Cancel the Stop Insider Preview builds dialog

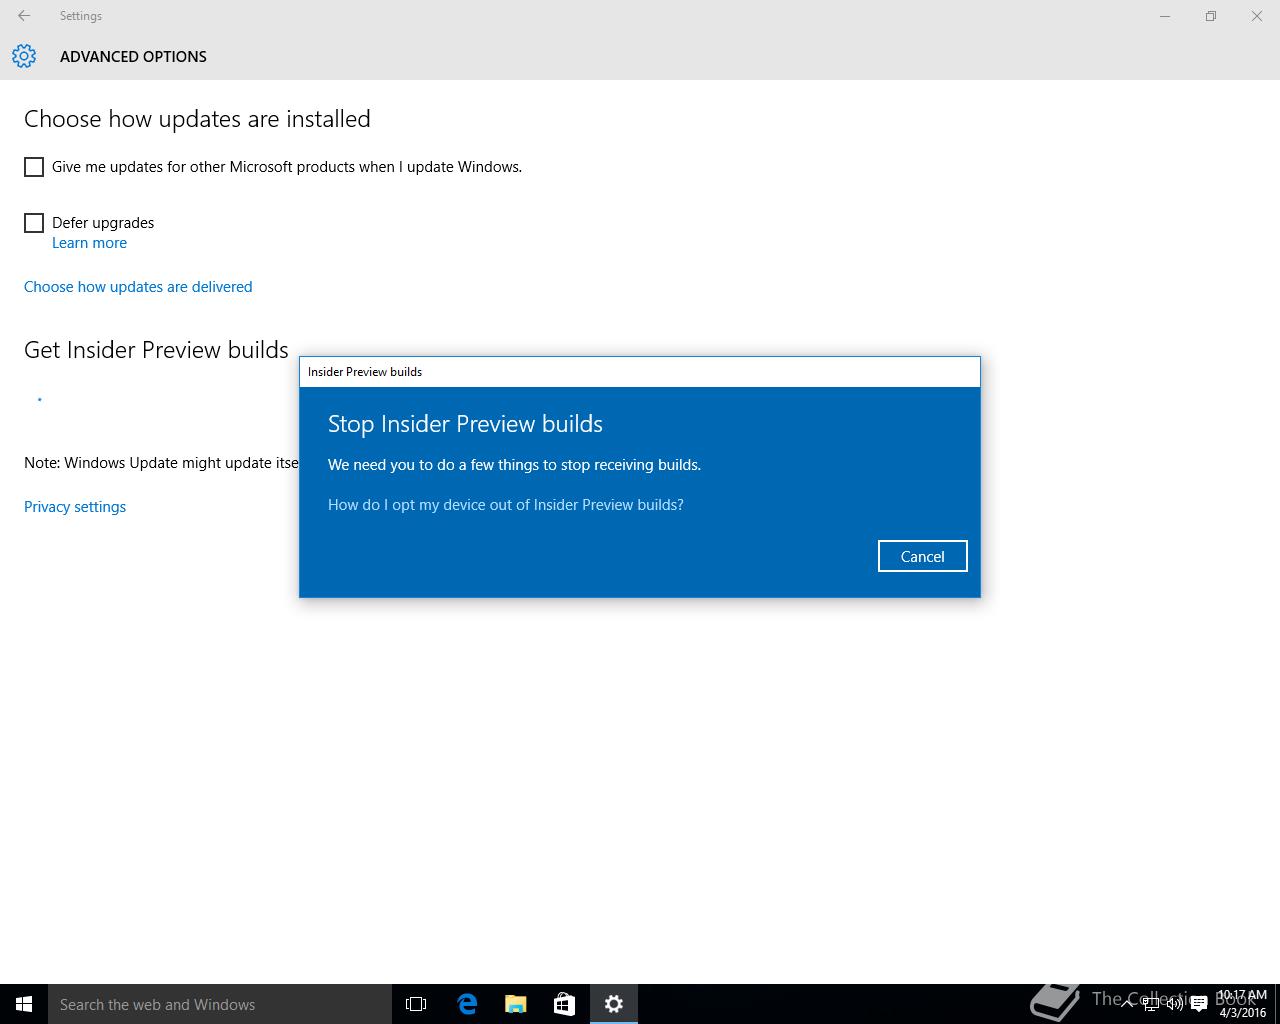[x=922, y=556]
